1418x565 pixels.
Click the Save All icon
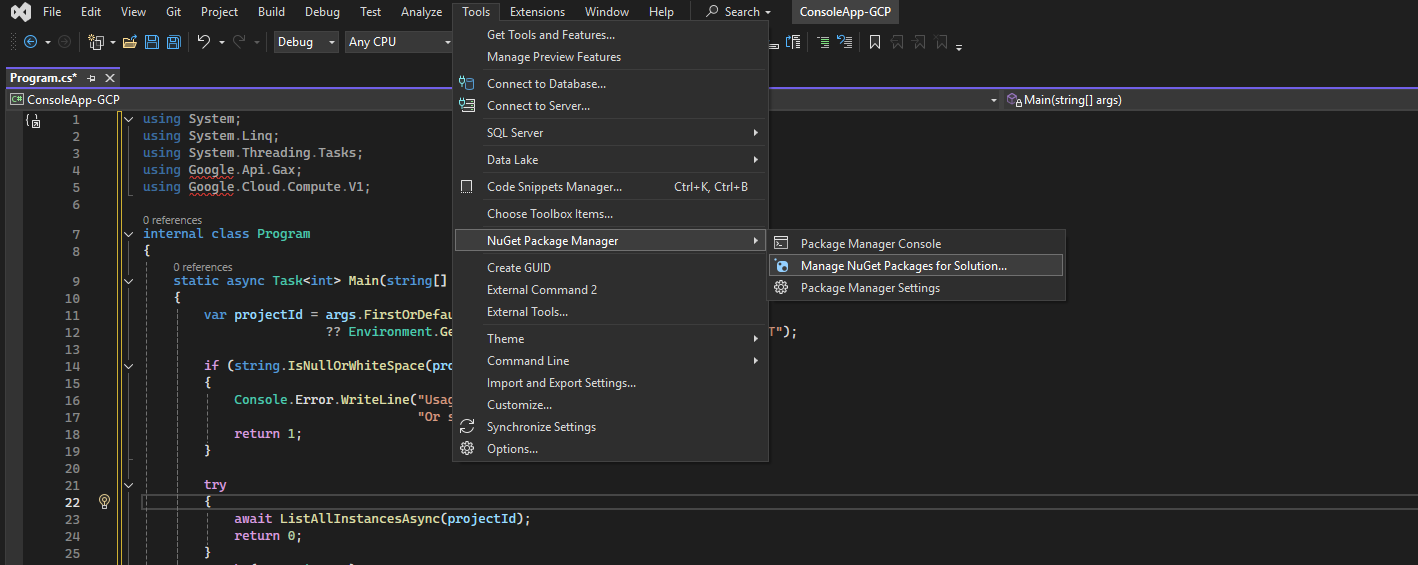(x=174, y=42)
